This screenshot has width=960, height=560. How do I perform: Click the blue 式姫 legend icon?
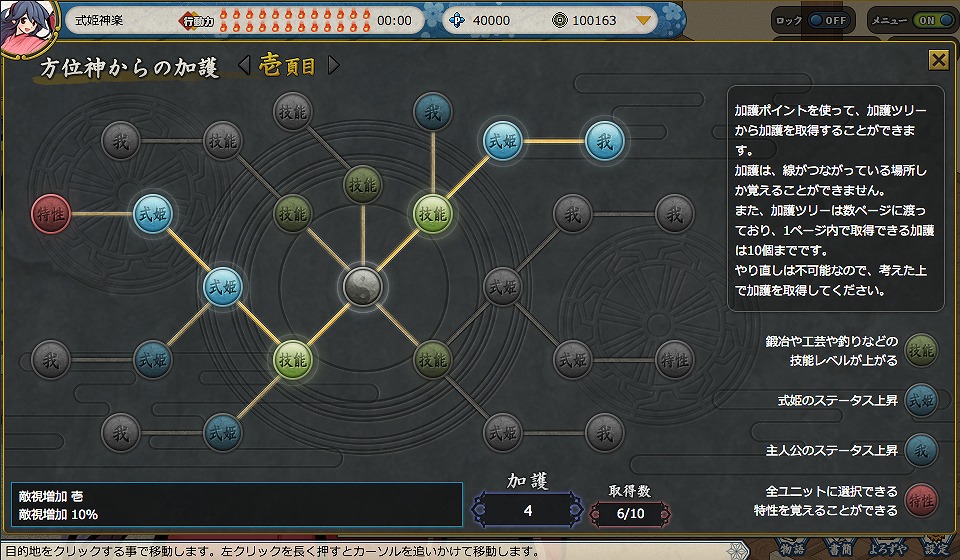click(x=921, y=400)
